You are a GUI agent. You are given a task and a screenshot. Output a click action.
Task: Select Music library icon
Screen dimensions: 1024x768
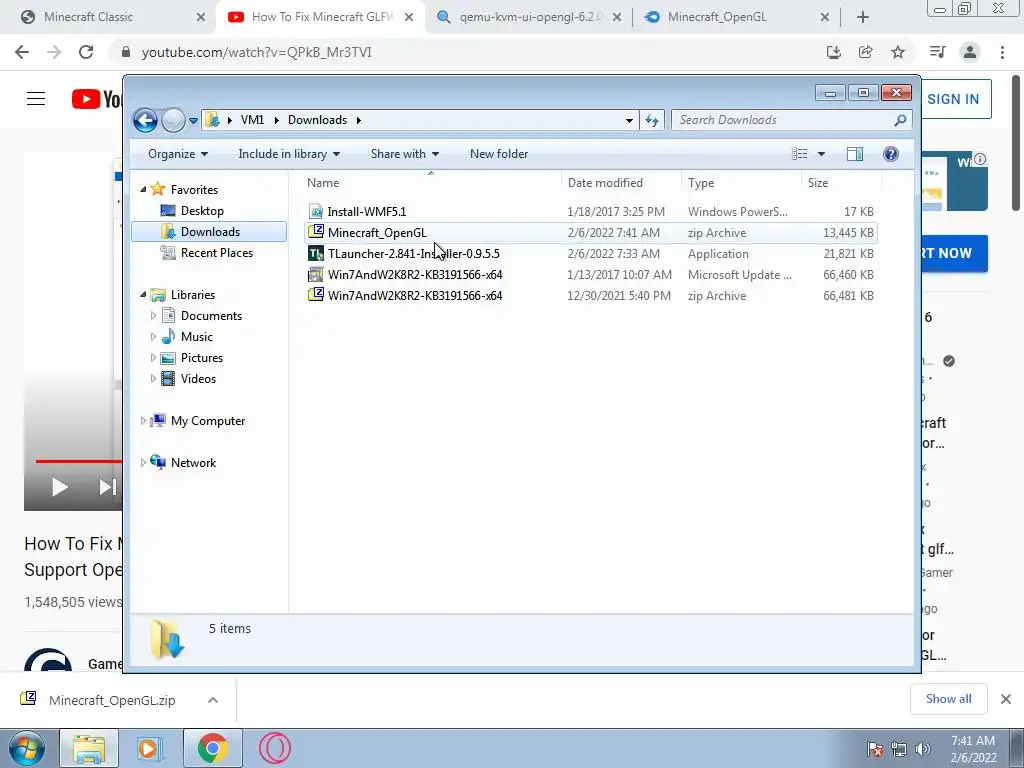[x=168, y=336]
